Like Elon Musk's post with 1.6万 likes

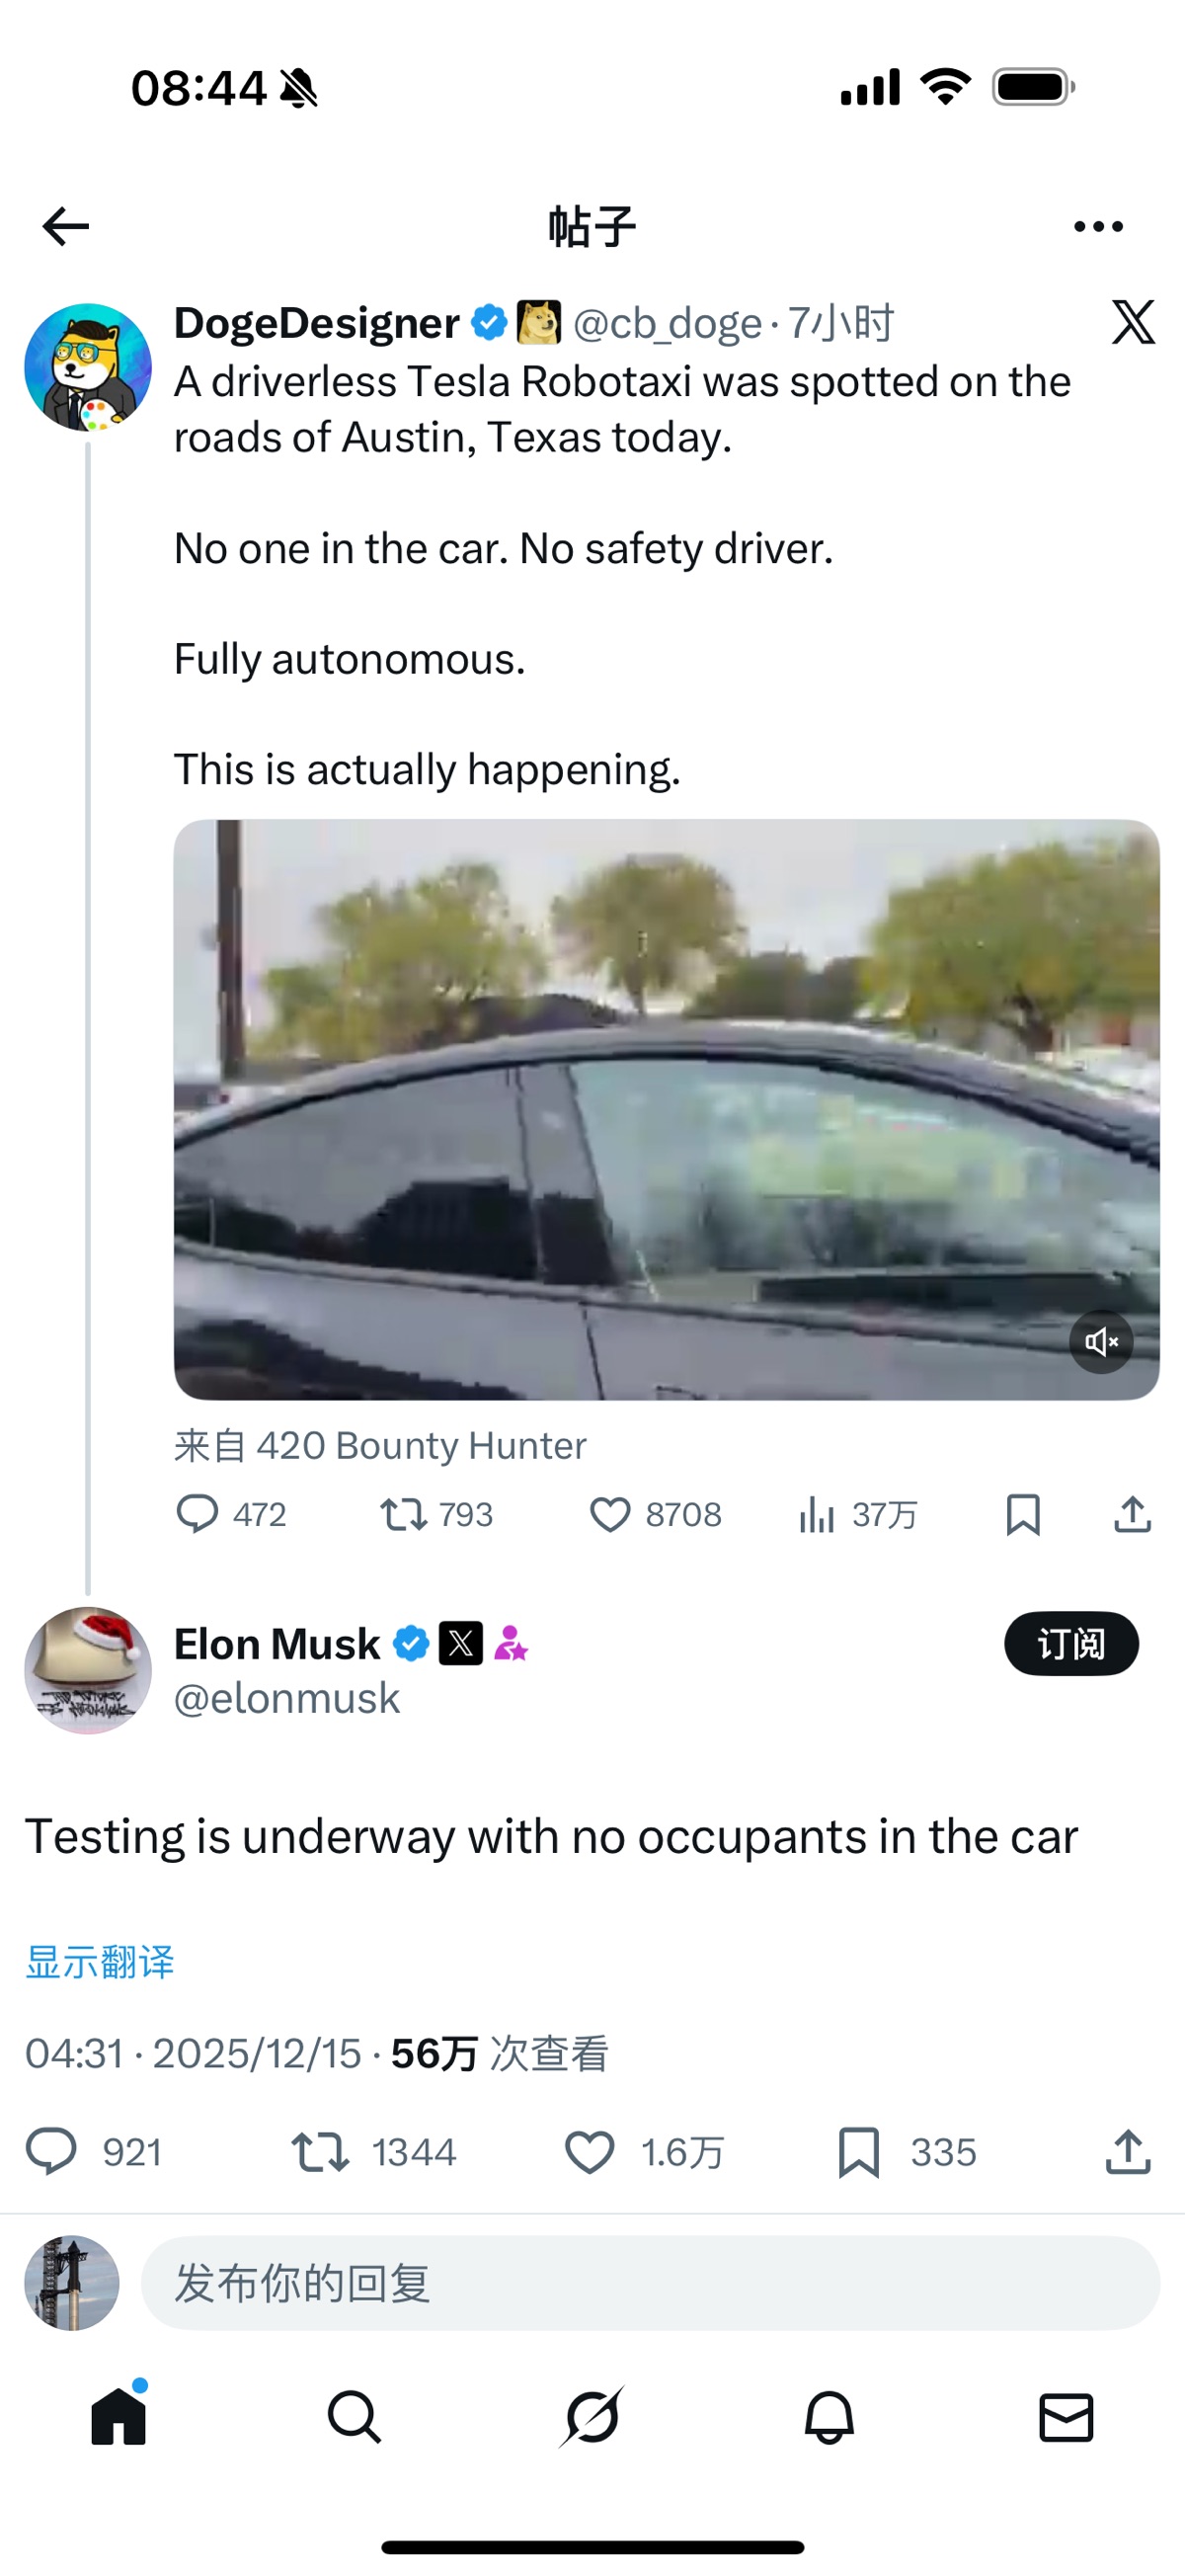(644, 2151)
